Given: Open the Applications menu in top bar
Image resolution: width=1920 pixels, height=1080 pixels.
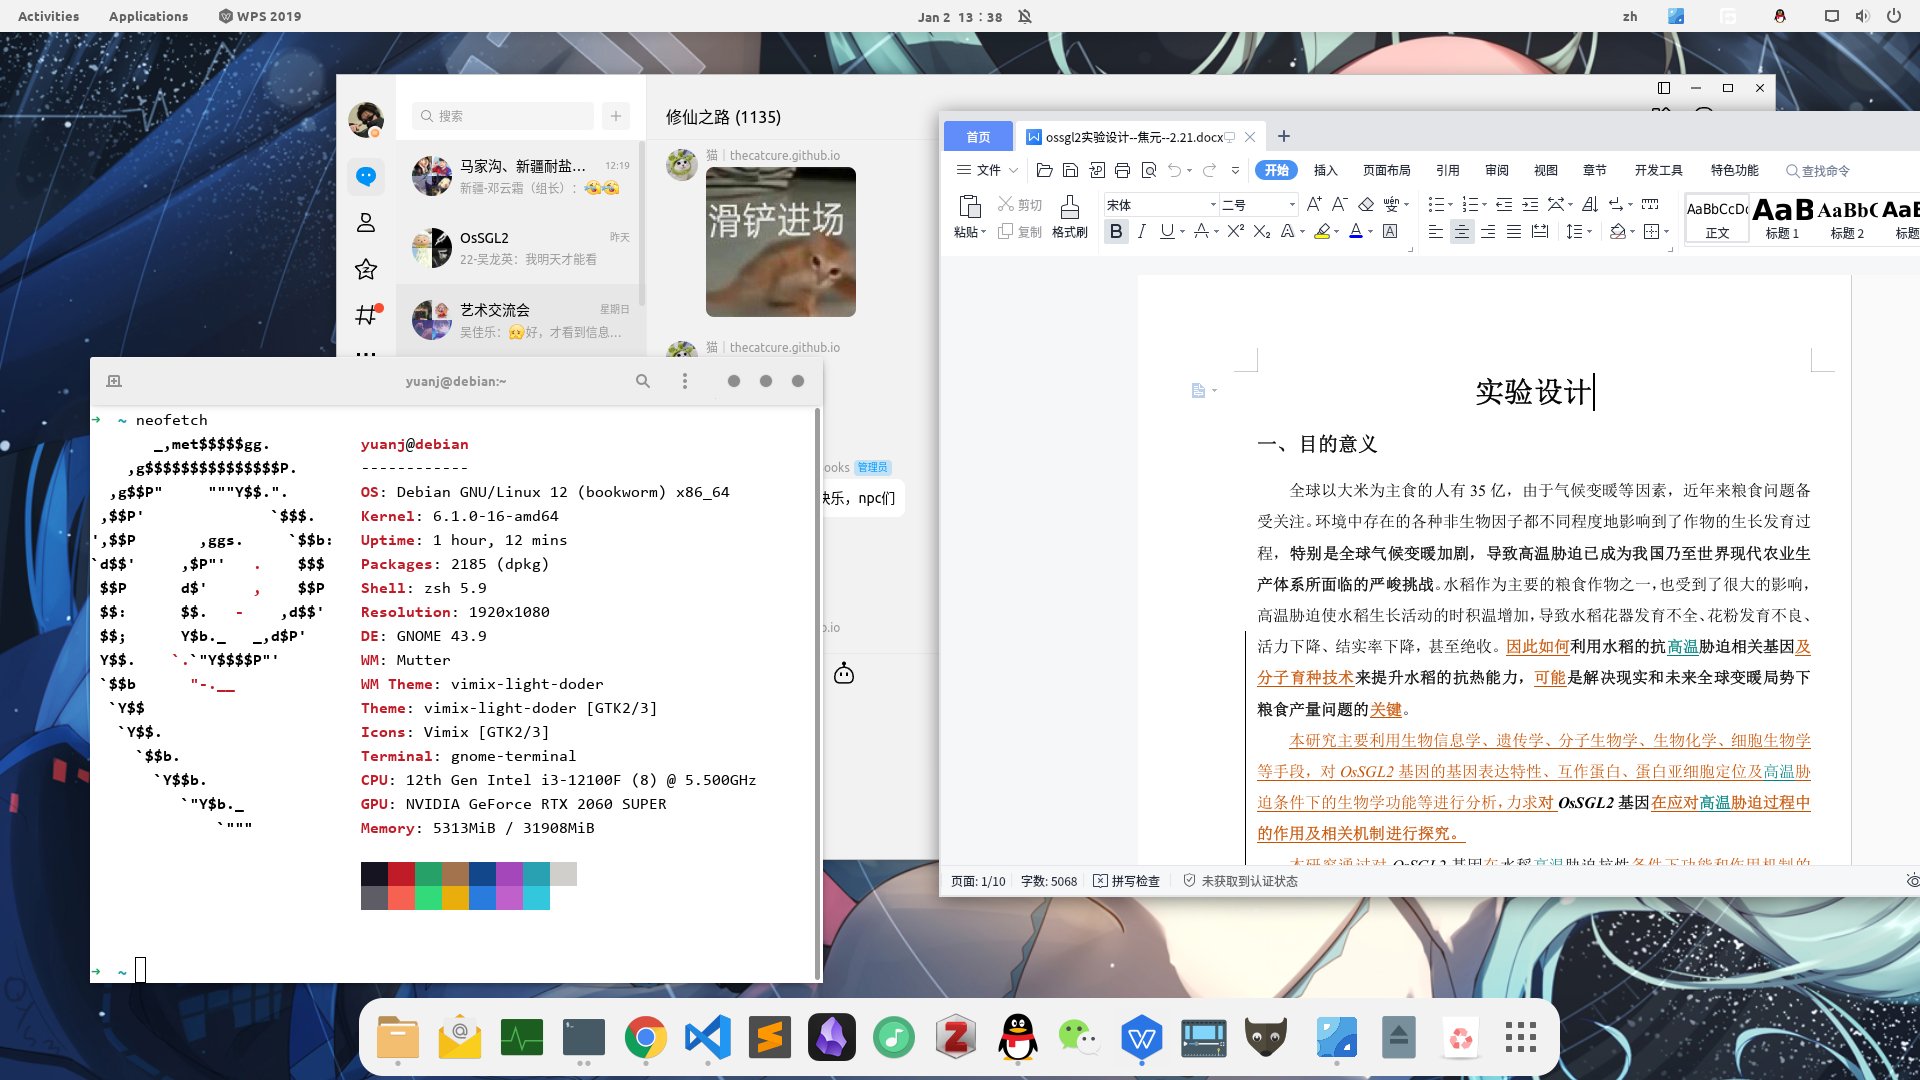Looking at the screenshot, I should click(148, 16).
